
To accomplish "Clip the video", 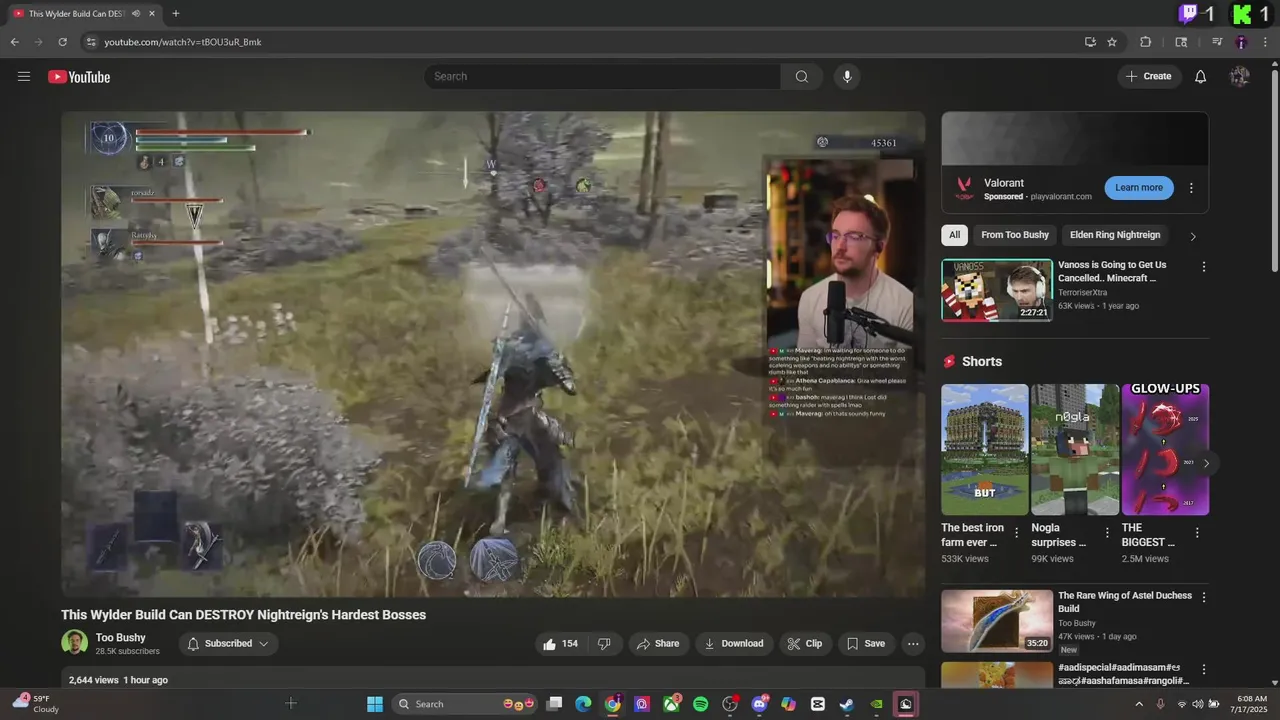I will click(805, 644).
